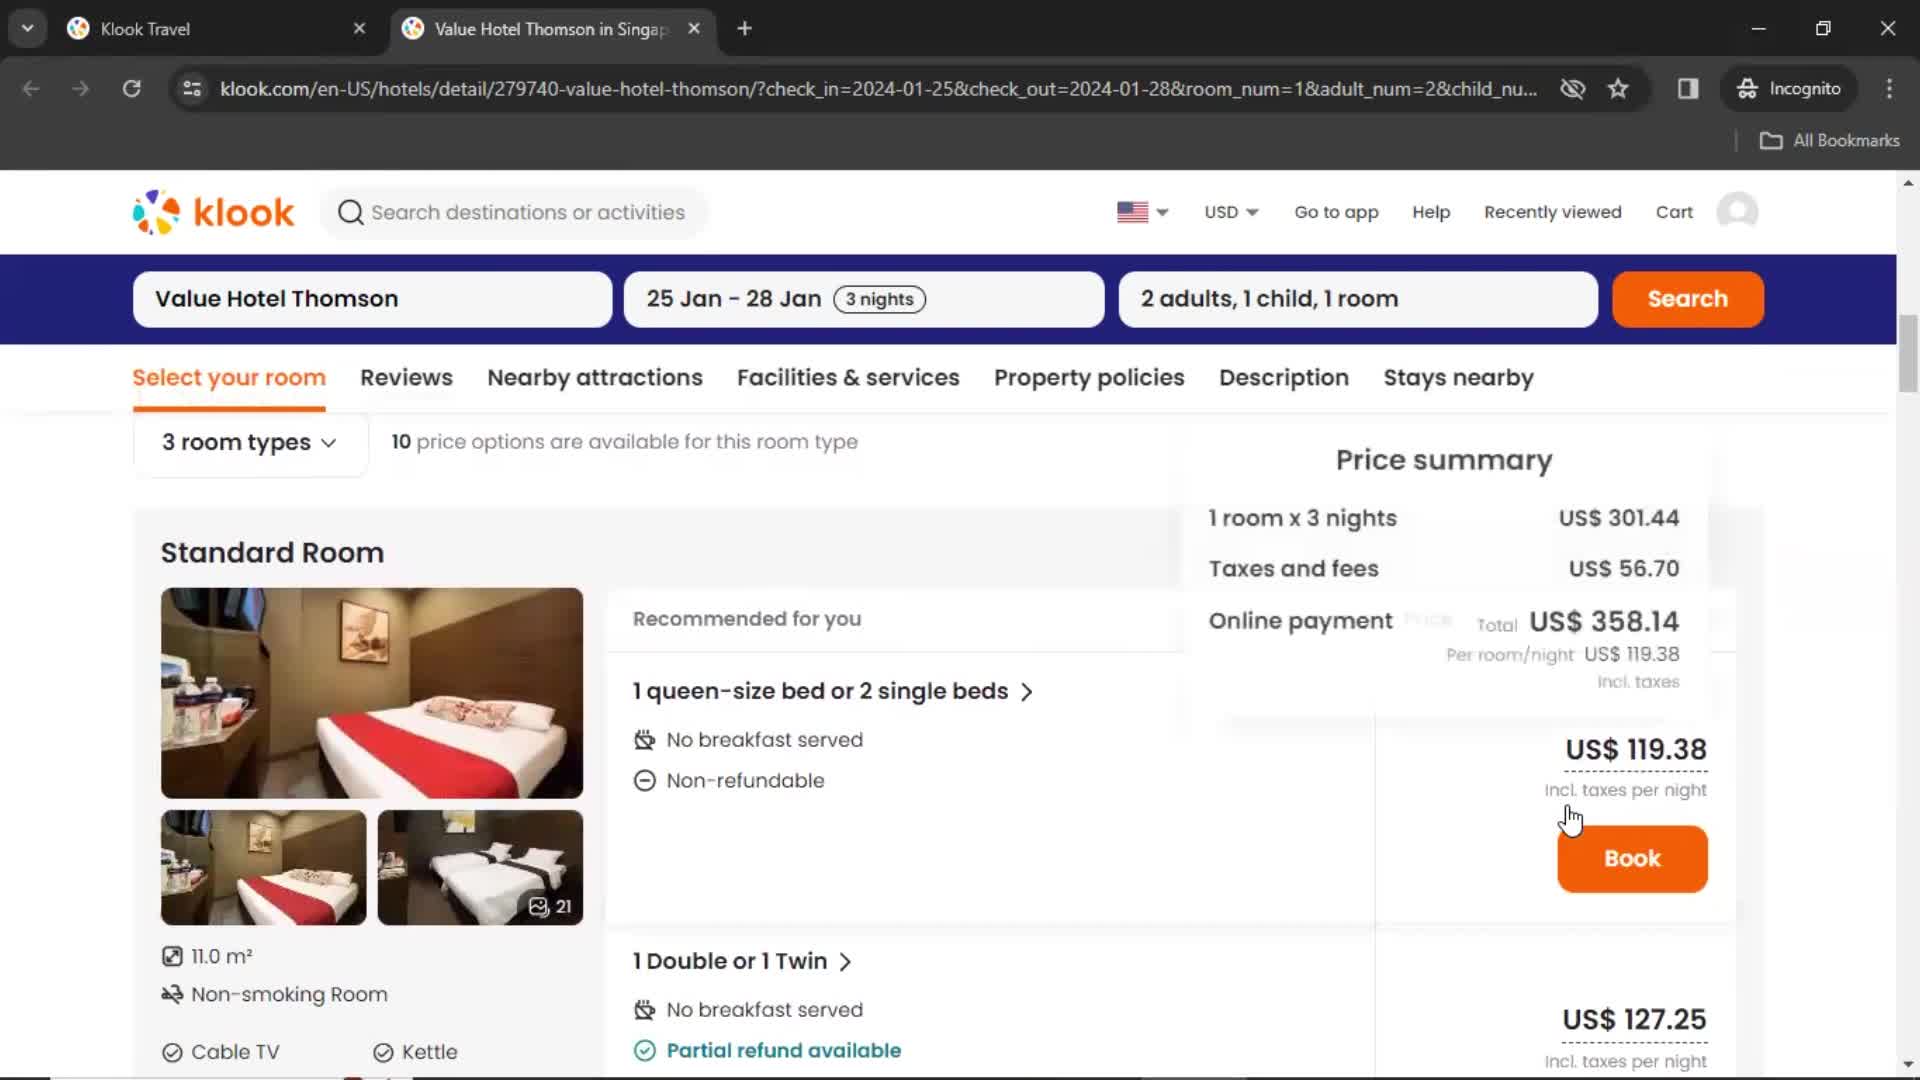Click the page vertical scrollbar thumb
This screenshot has height=1080, width=1920.
click(x=1908, y=354)
